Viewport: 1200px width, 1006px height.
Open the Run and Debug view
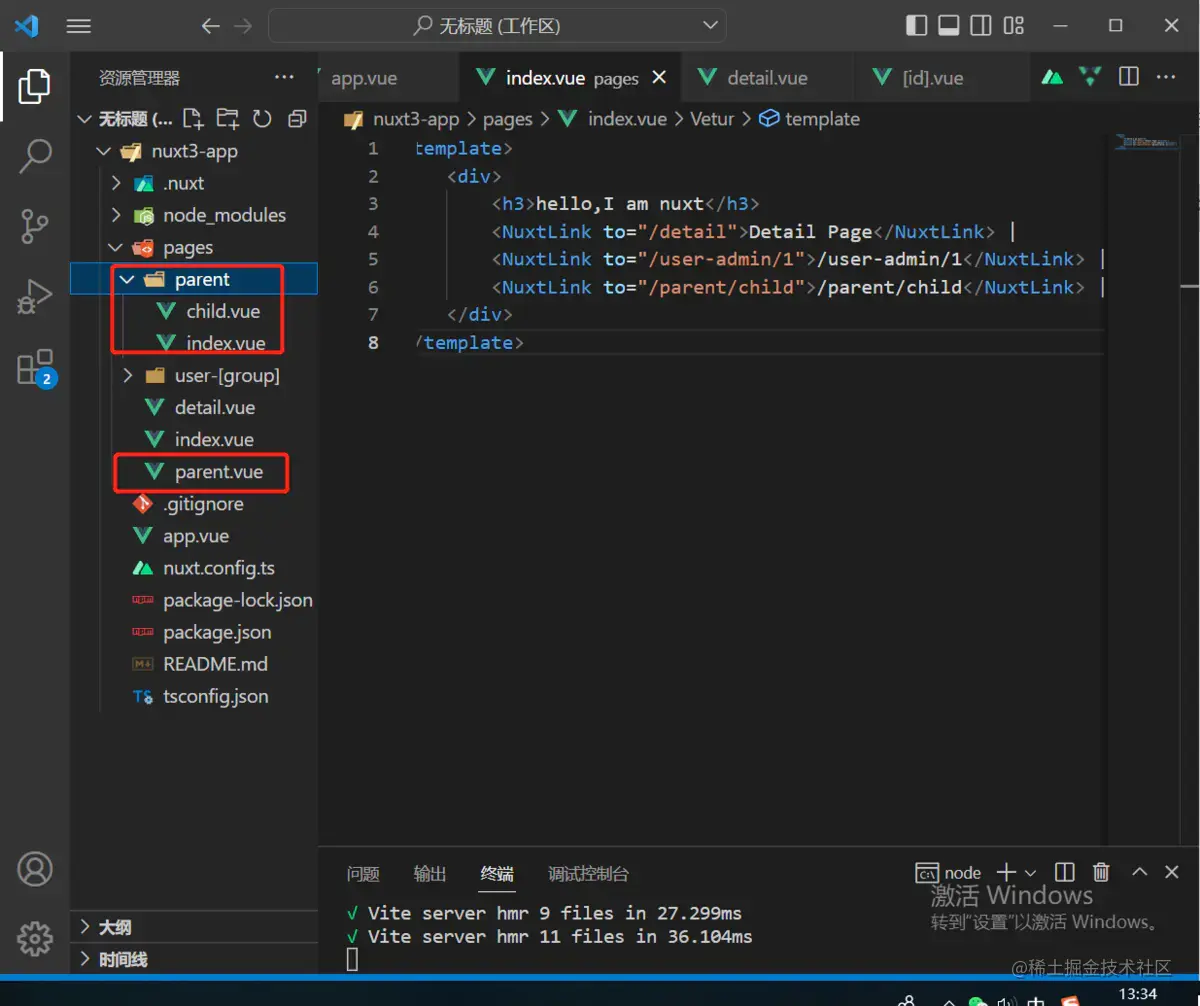tap(35, 297)
